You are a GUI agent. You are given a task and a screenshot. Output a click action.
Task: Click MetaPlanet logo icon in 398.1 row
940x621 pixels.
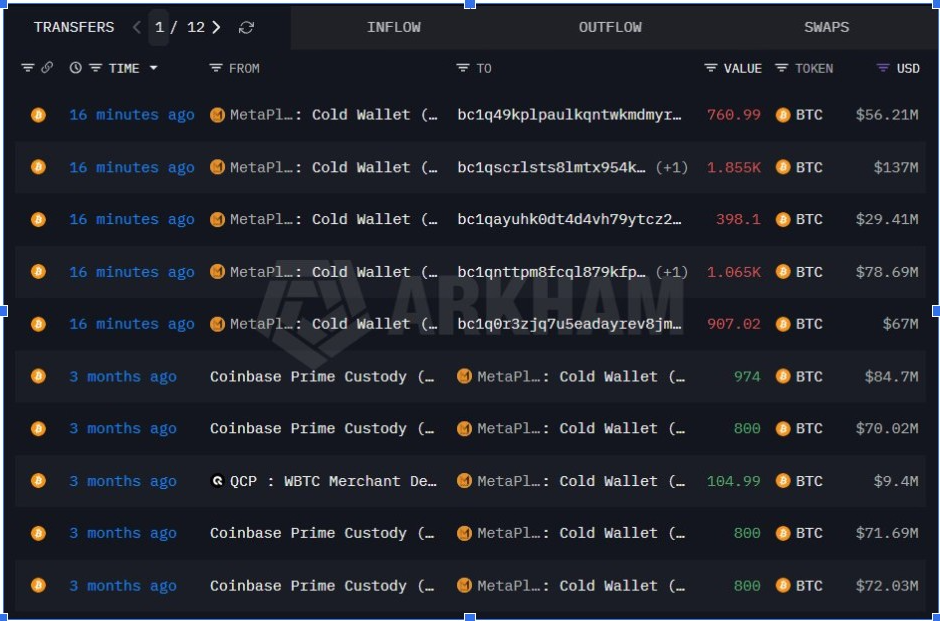(x=217, y=219)
